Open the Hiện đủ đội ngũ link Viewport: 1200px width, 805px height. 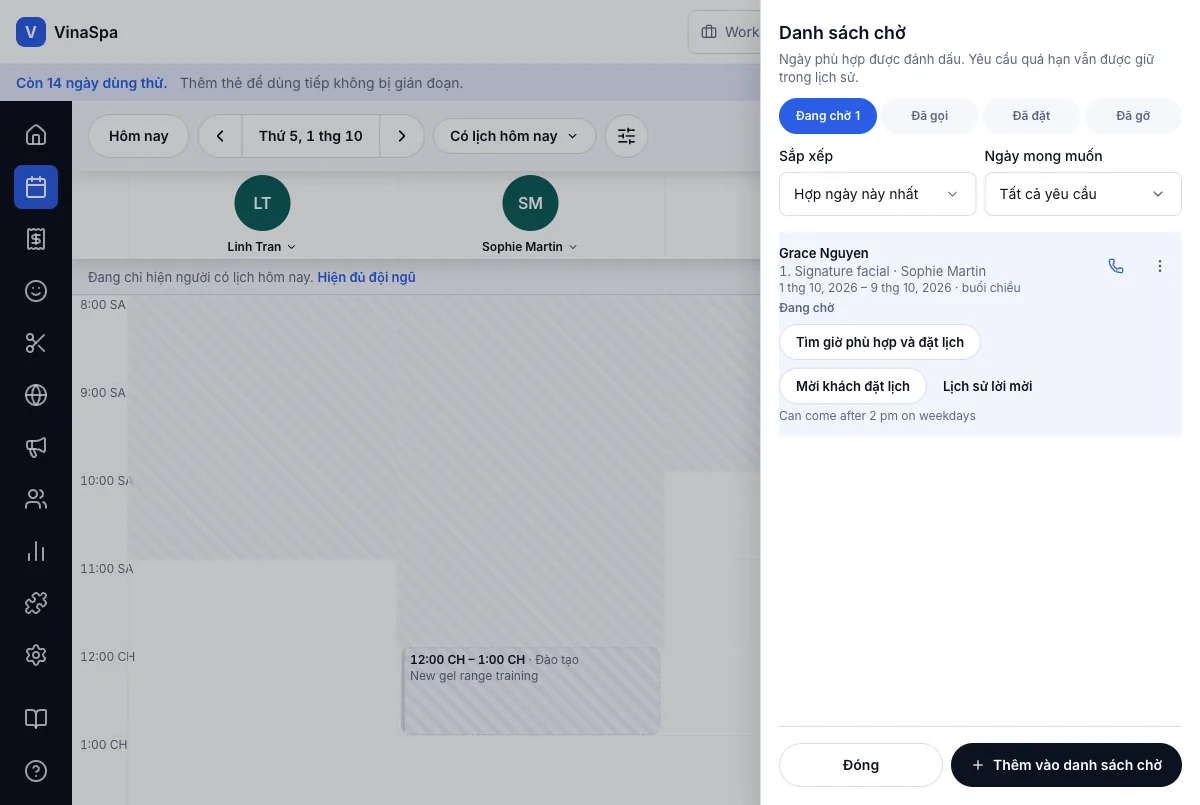(x=366, y=277)
